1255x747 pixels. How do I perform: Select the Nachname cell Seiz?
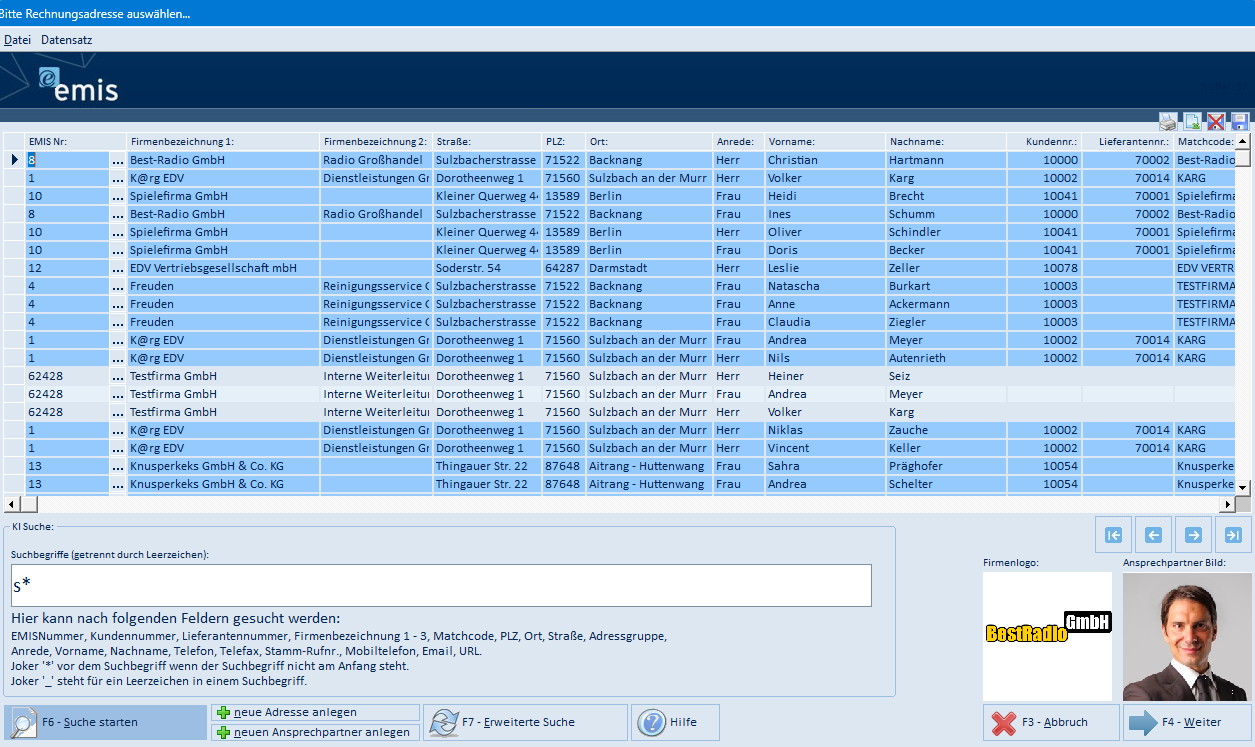(x=946, y=376)
